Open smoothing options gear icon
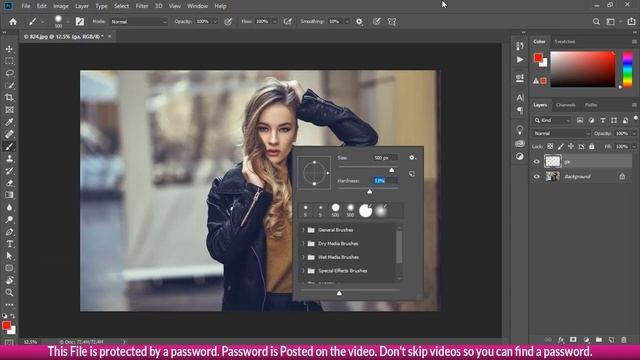Screen dimensions: 640x360 point(359,22)
